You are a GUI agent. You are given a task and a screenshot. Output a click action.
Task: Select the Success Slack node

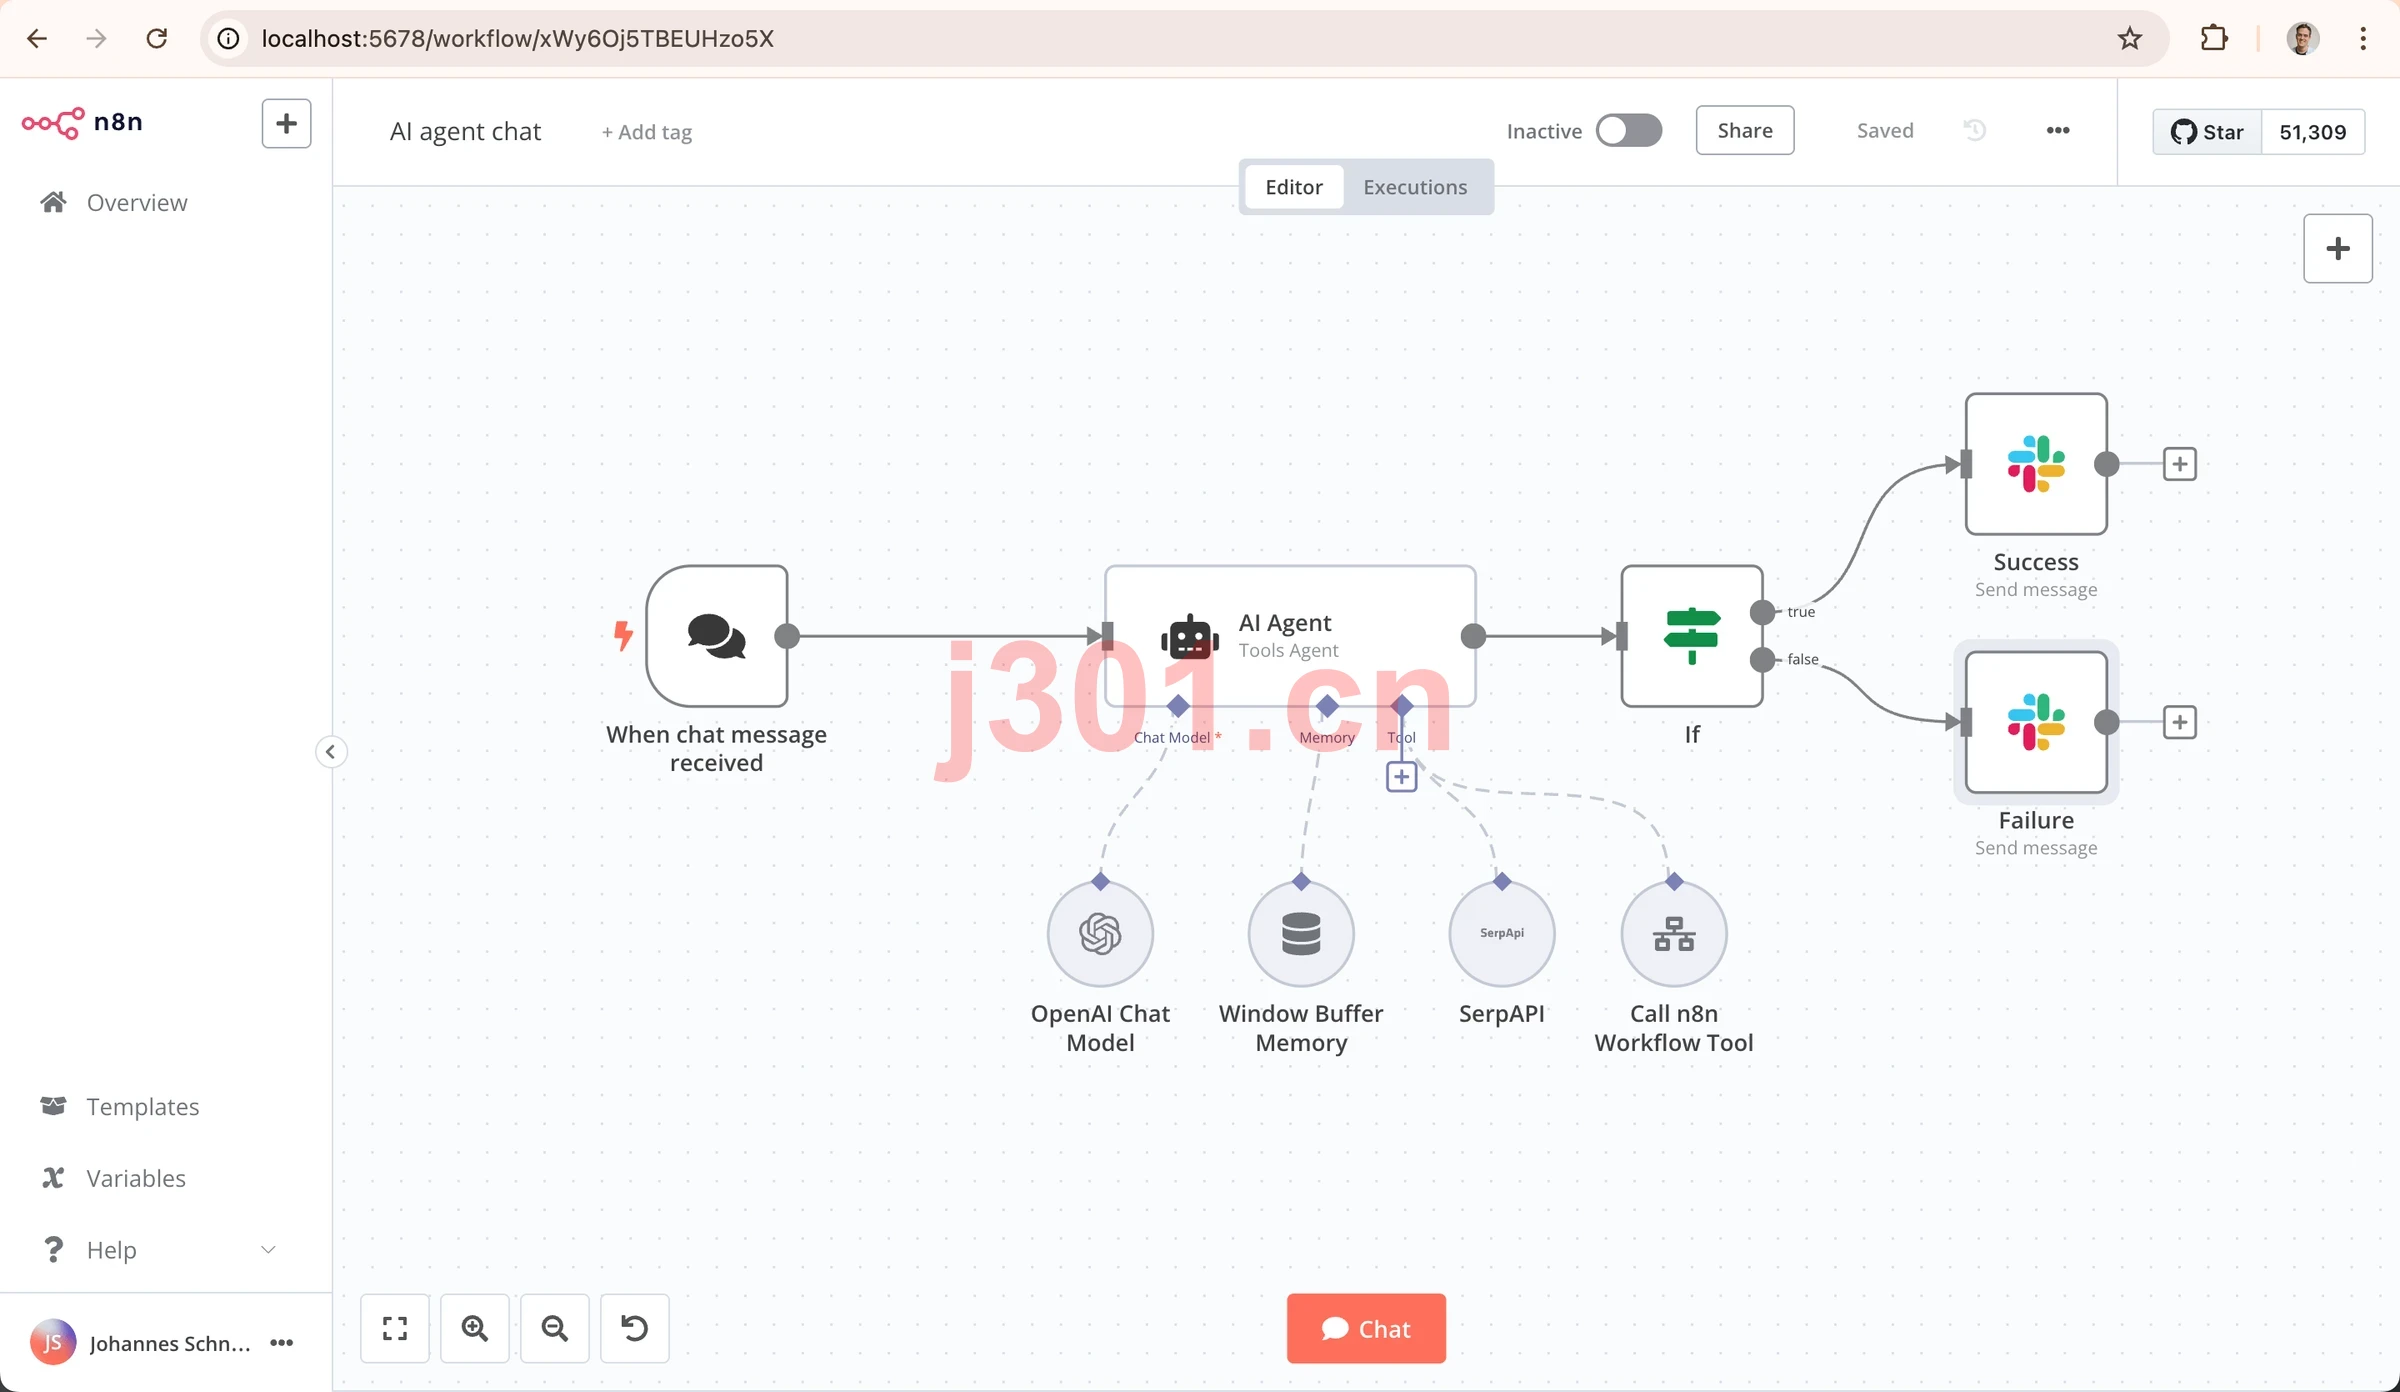pos(2035,464)
